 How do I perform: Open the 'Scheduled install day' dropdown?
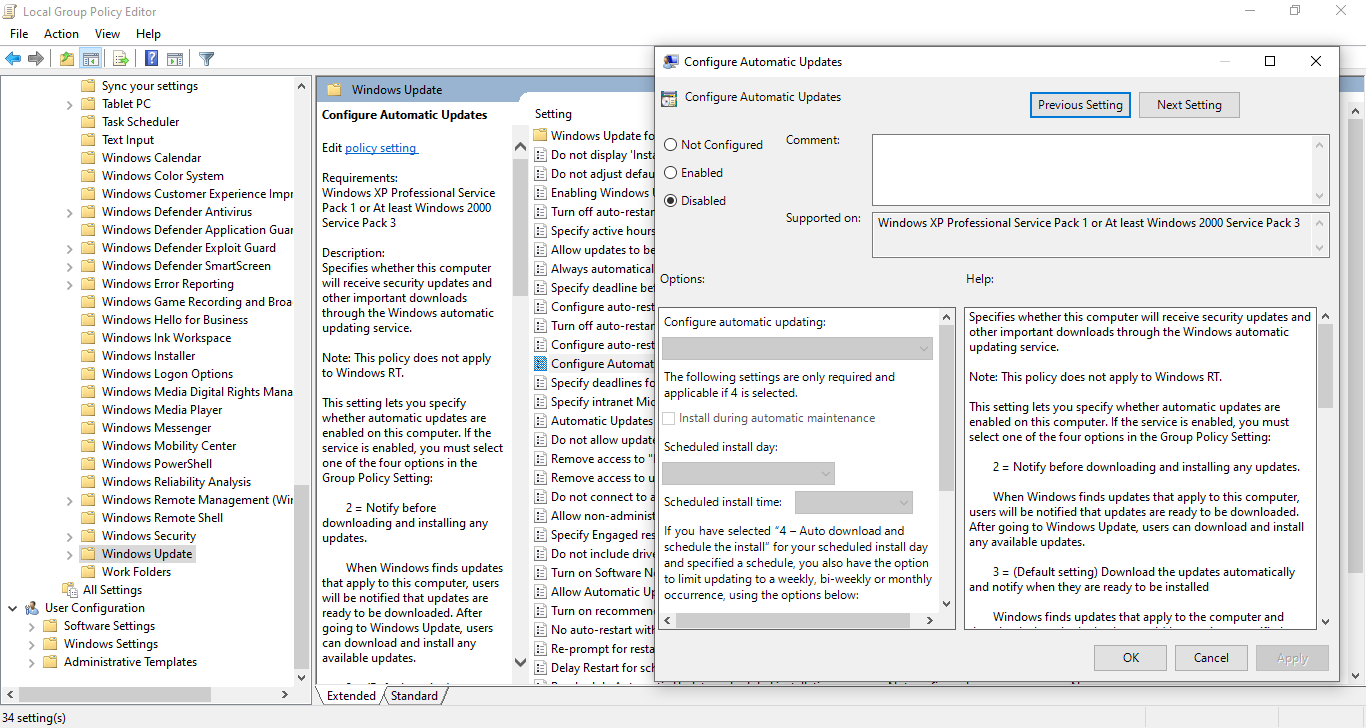(748, 473)
